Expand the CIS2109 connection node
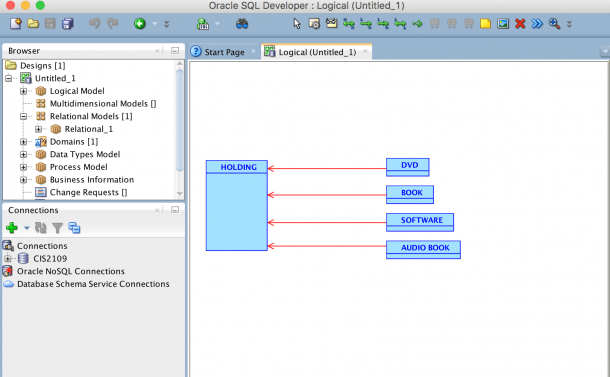 [x=7, y=258]
